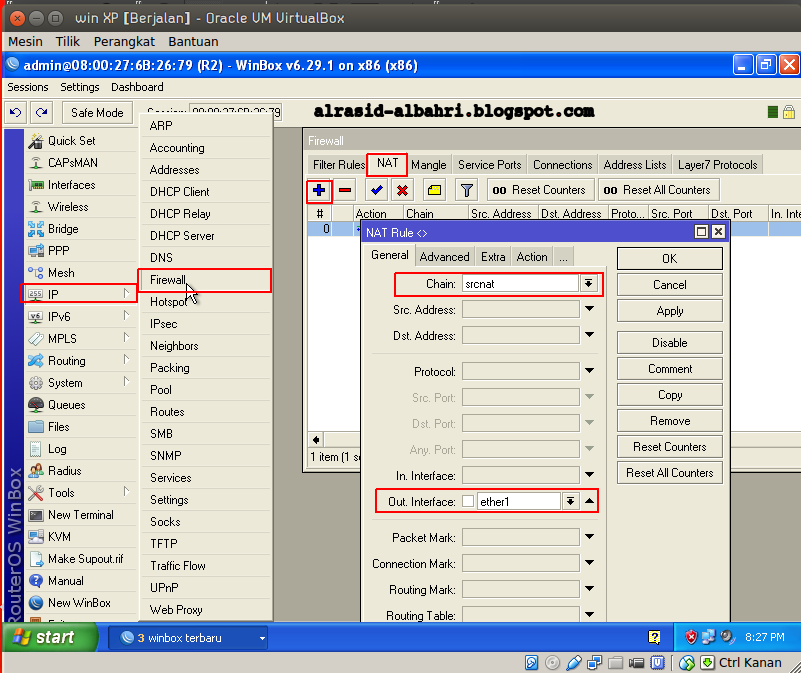Click the blue checkmark Enable icon

point(377,191)
